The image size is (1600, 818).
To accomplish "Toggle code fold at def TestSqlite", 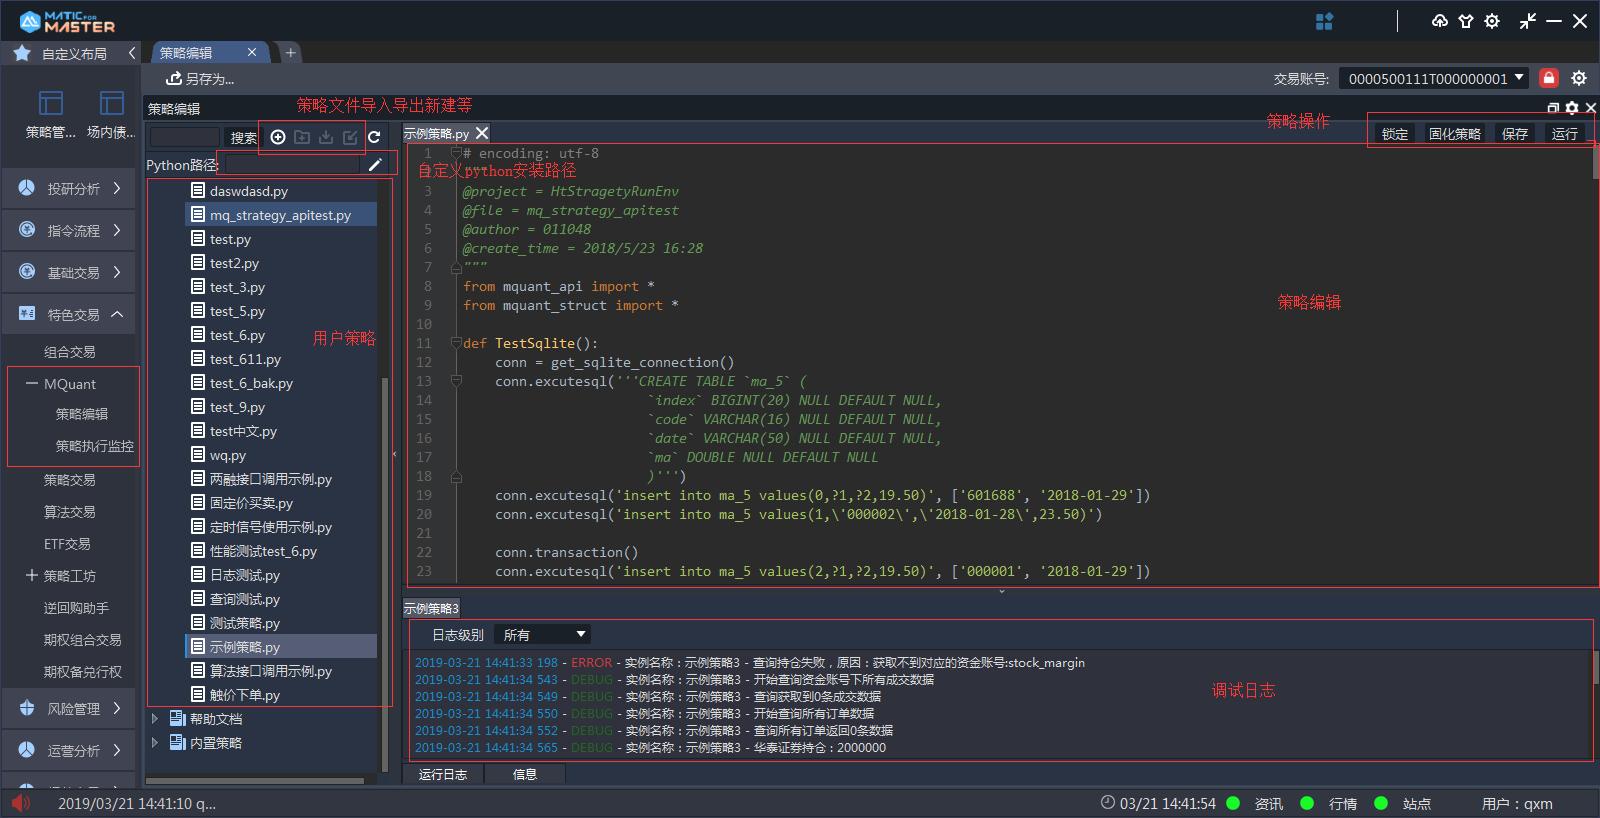I will 456,343.
